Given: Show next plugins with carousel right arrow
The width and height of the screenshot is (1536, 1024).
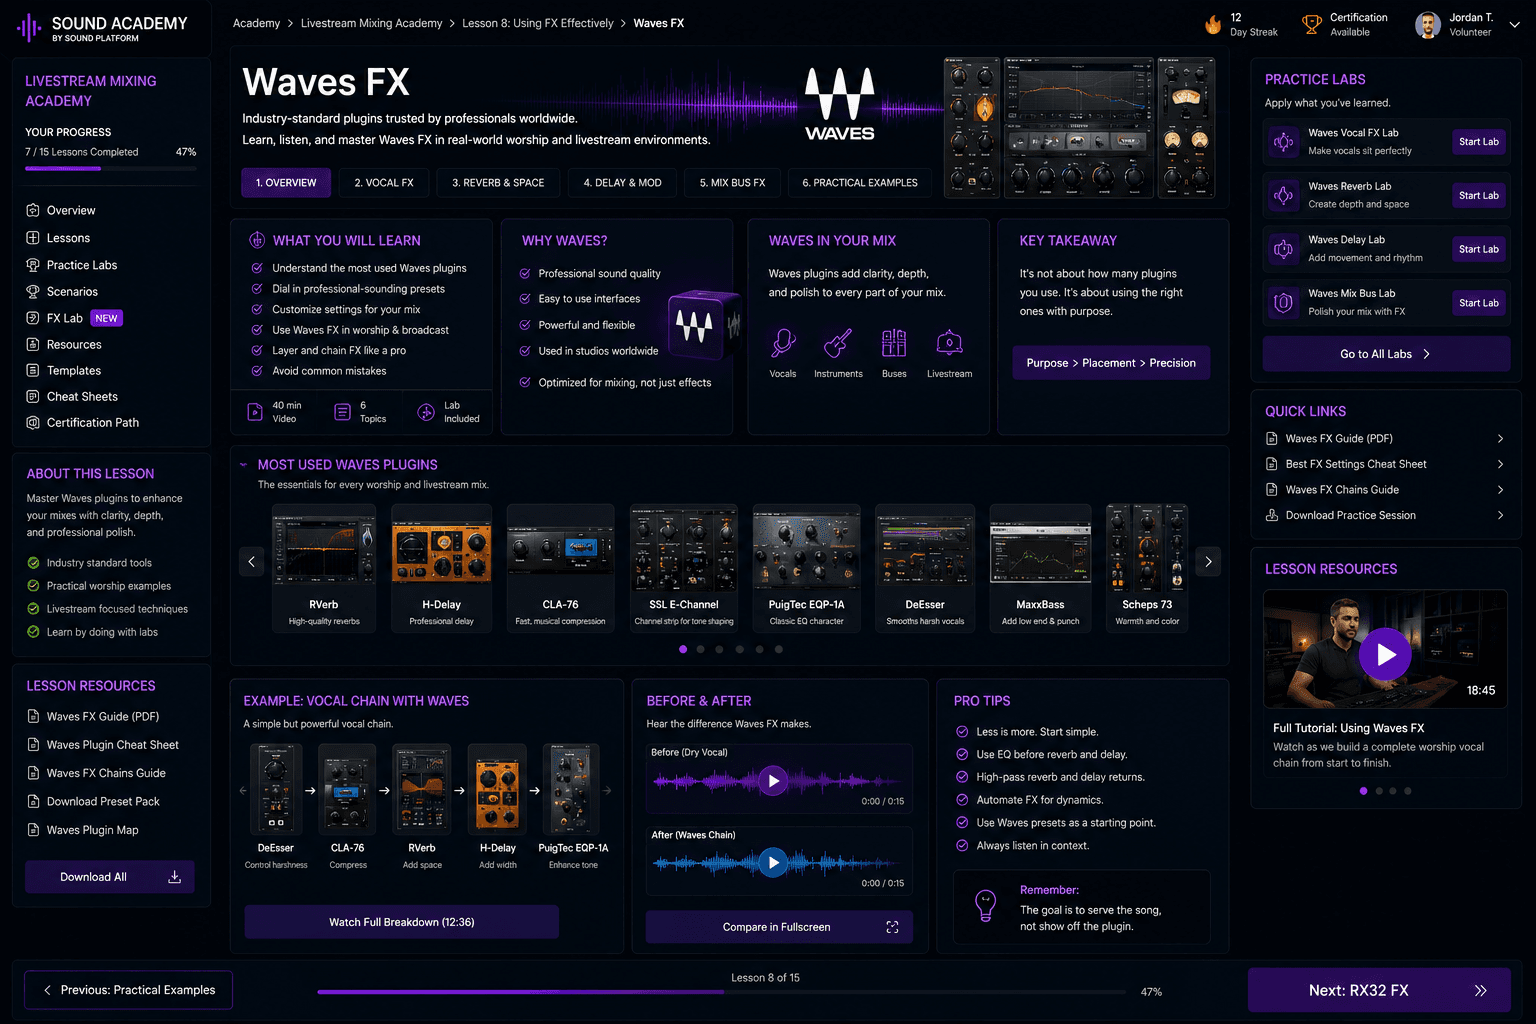Looking at the screenshot, I should point(1208,562).
